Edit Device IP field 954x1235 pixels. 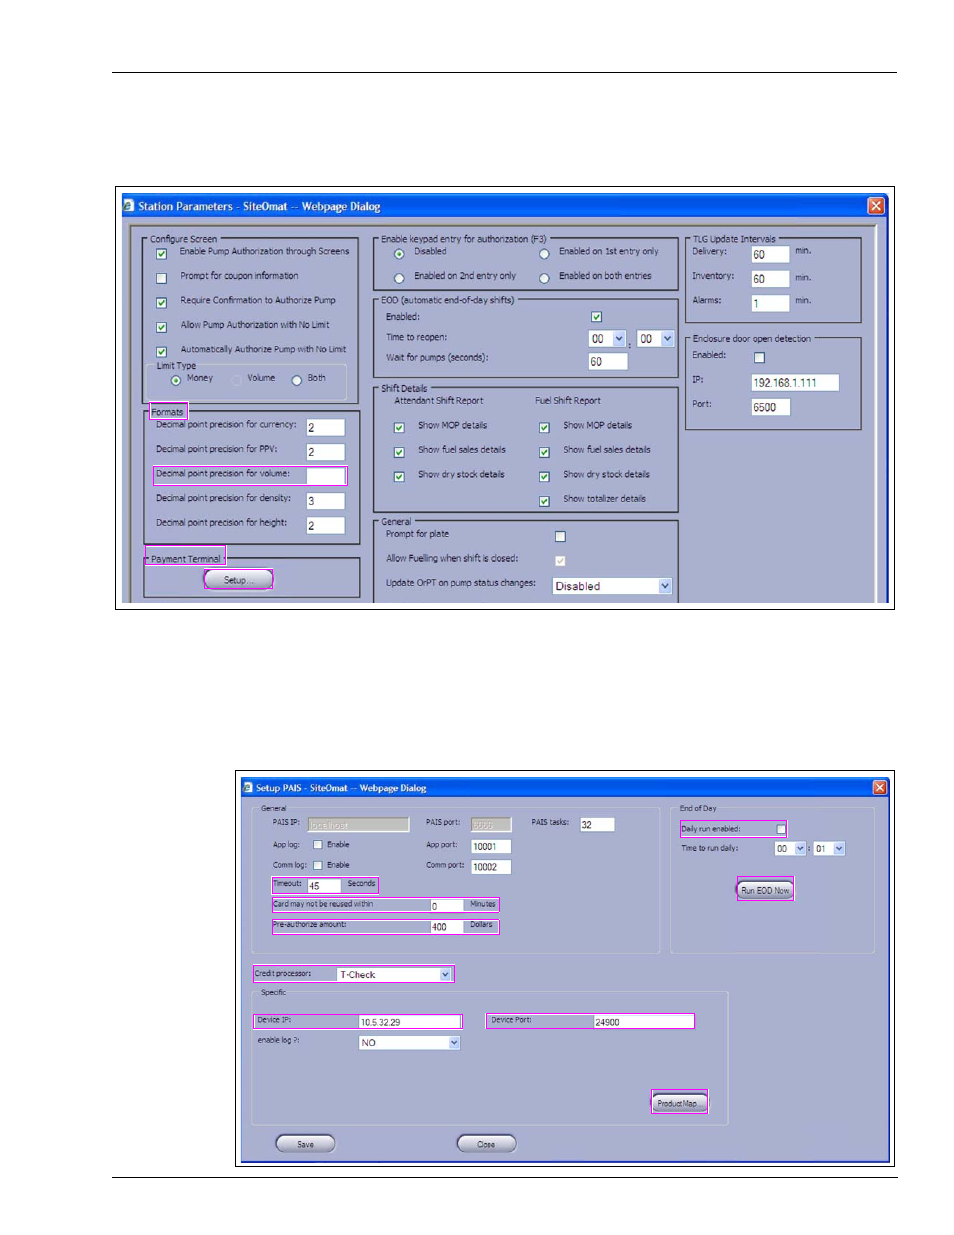tap(410, 1022)
